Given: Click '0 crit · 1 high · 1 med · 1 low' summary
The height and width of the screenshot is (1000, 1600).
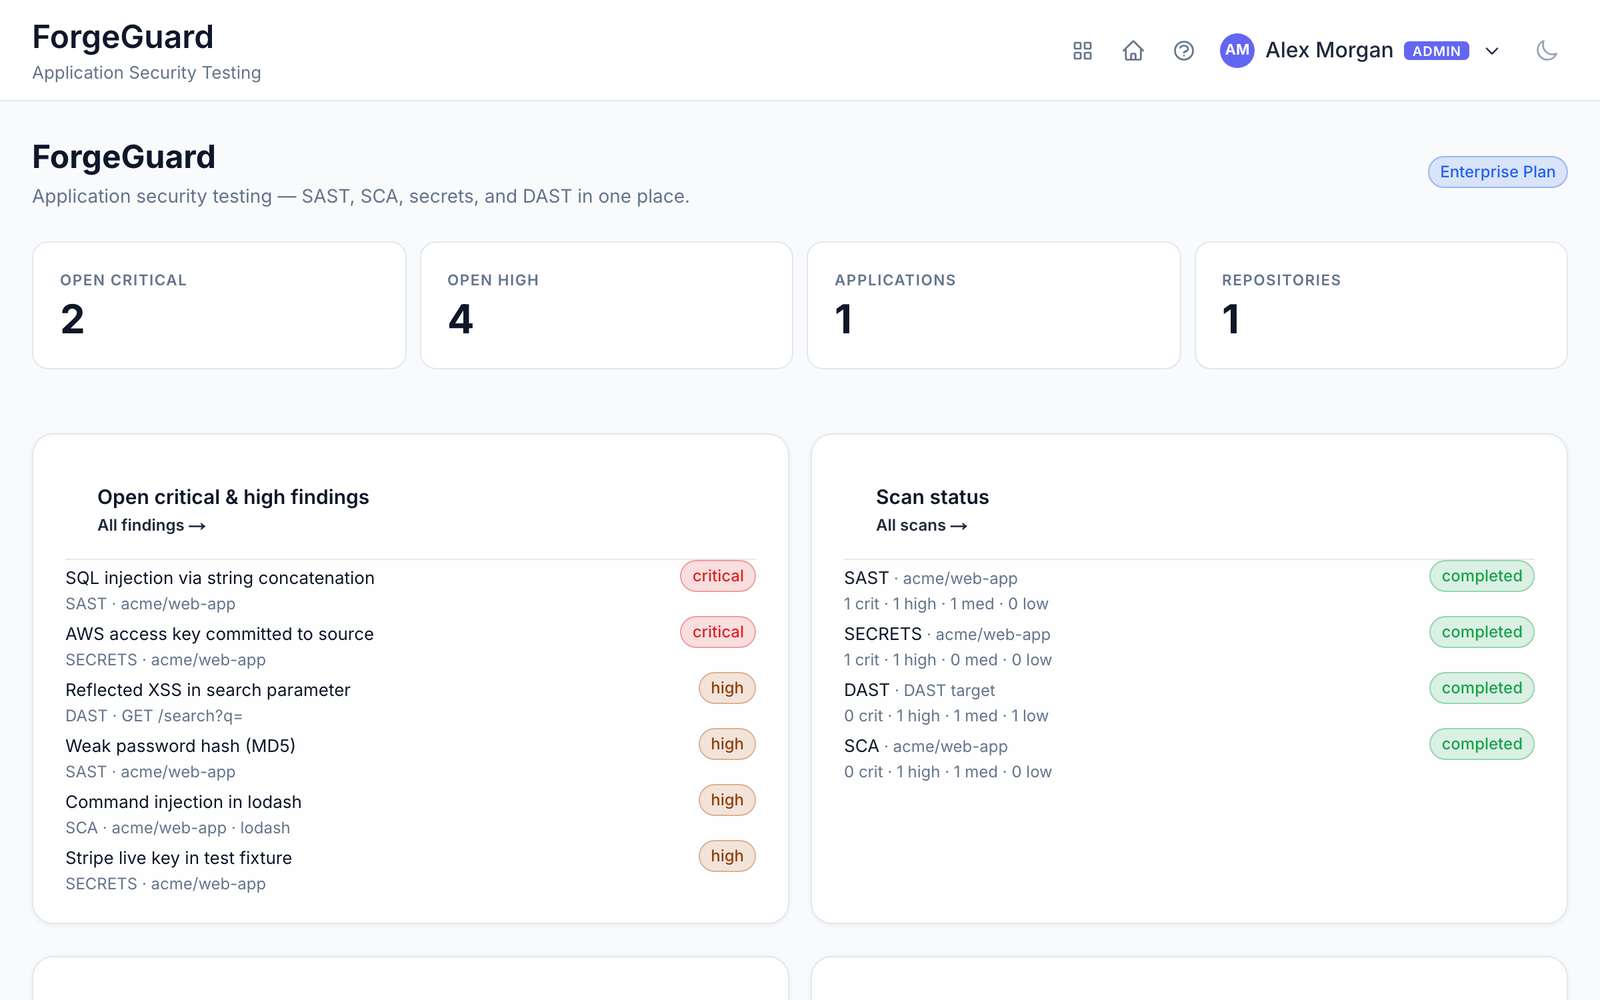Looking at the screenshot, I should [946, 716].
